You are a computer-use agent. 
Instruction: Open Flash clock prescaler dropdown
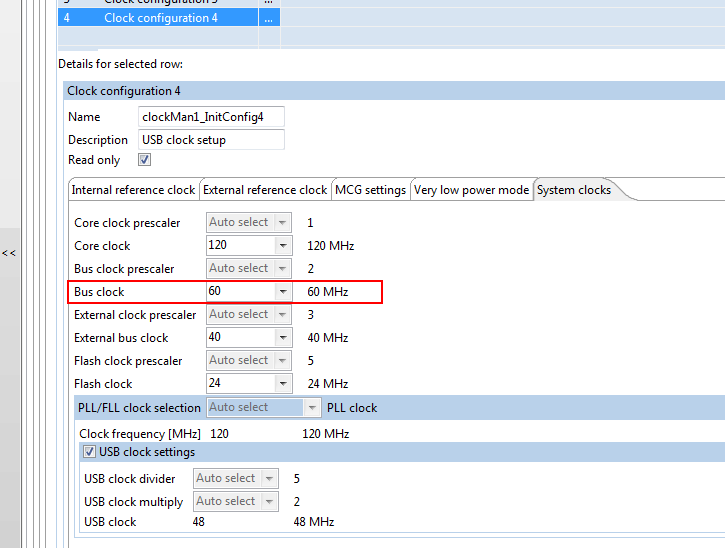click(x=249, y=360)
